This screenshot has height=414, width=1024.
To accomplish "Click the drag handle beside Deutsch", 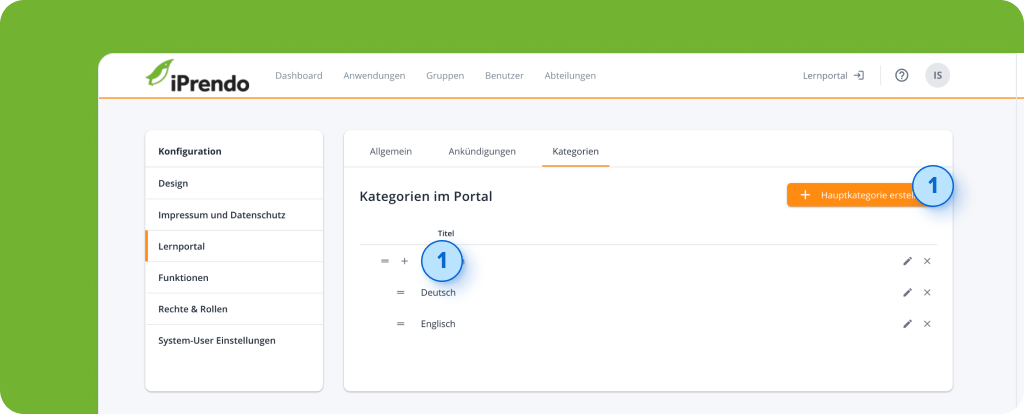I will click(x=400, y=292).
